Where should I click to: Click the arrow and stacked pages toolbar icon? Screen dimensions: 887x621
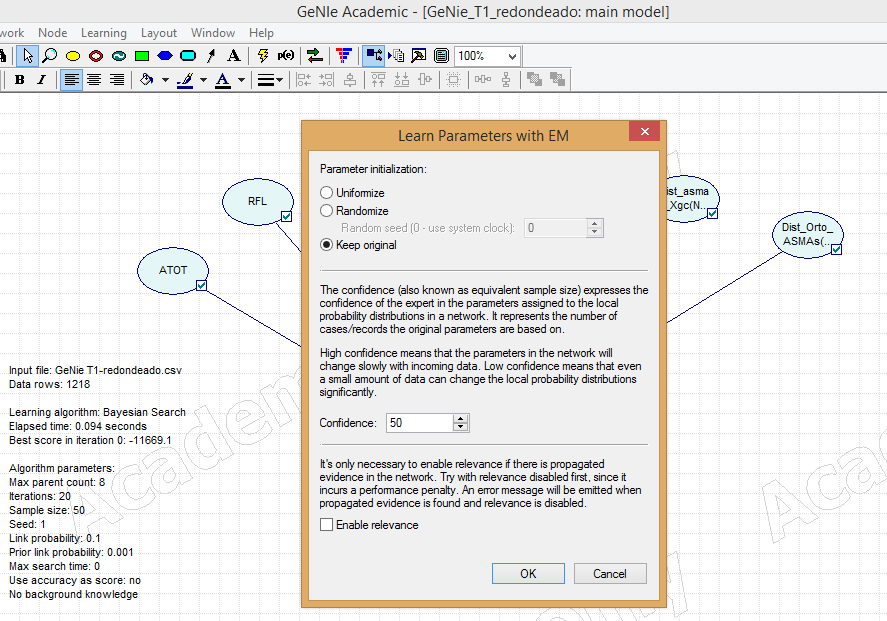396,56
